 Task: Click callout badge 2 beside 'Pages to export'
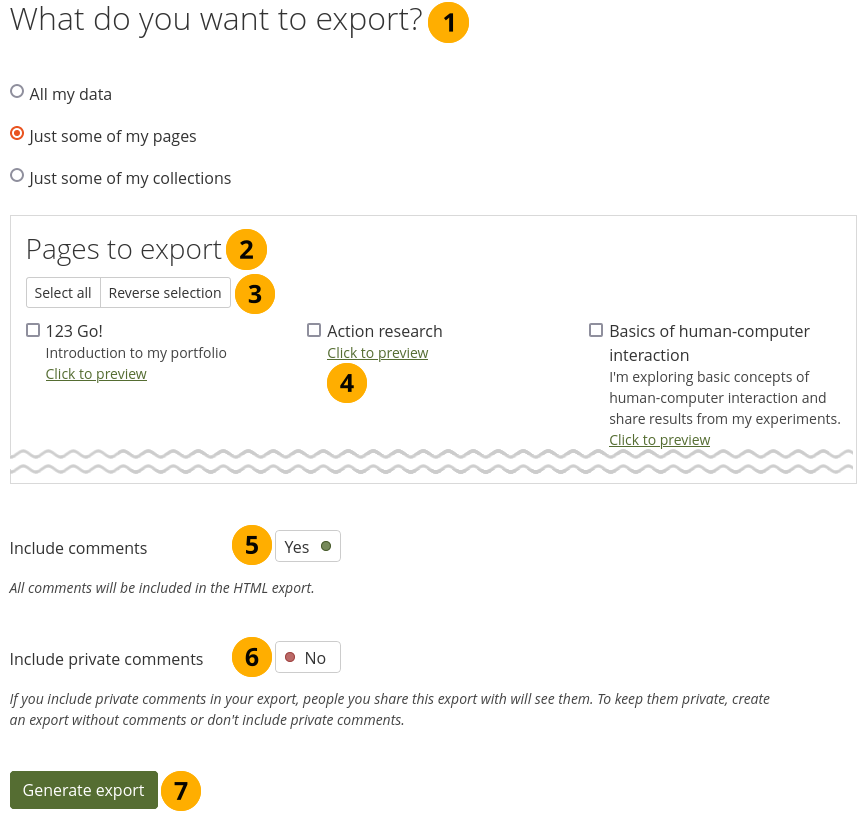pos(246,249)
